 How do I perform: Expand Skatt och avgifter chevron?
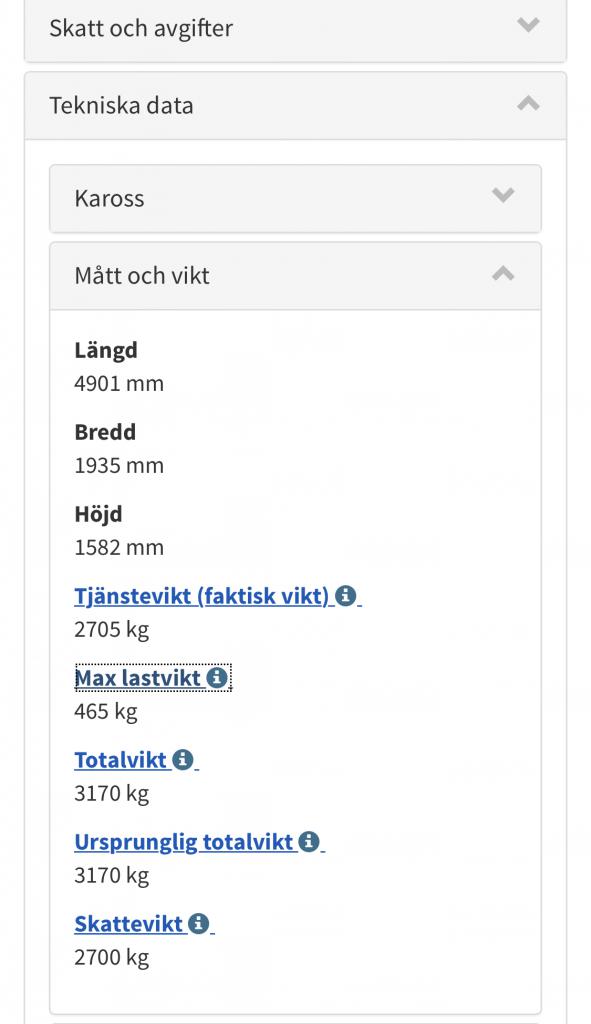(x=528, y=25)
